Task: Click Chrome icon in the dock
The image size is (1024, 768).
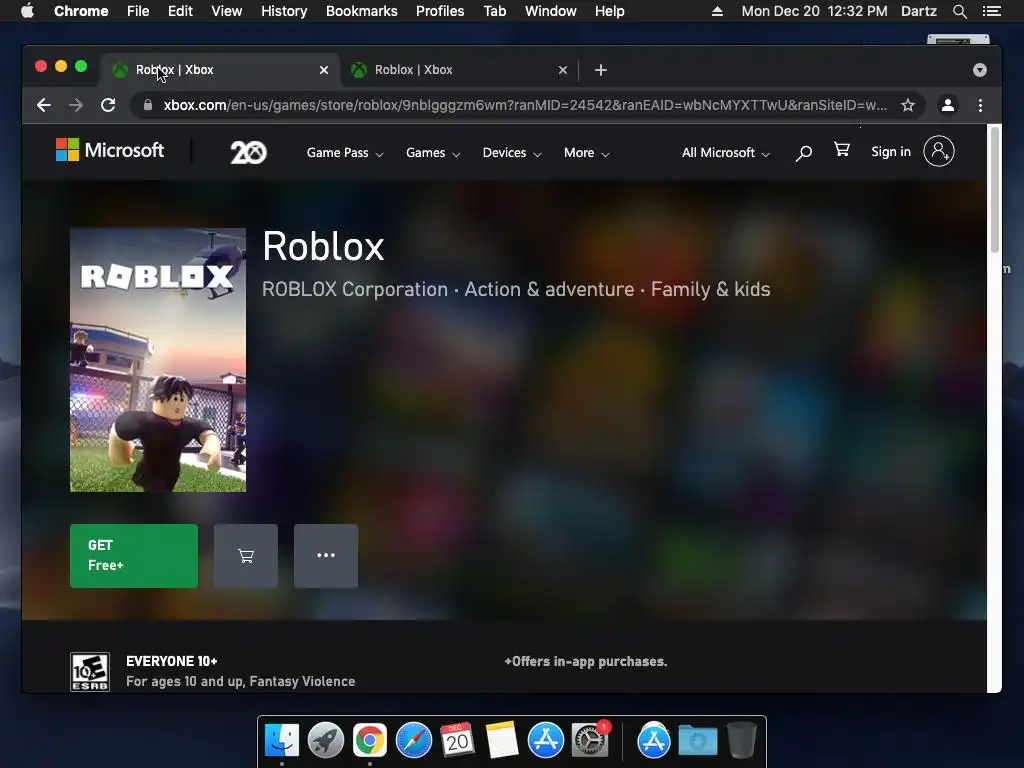Action: pyautogui.click(x=370, y=741)
